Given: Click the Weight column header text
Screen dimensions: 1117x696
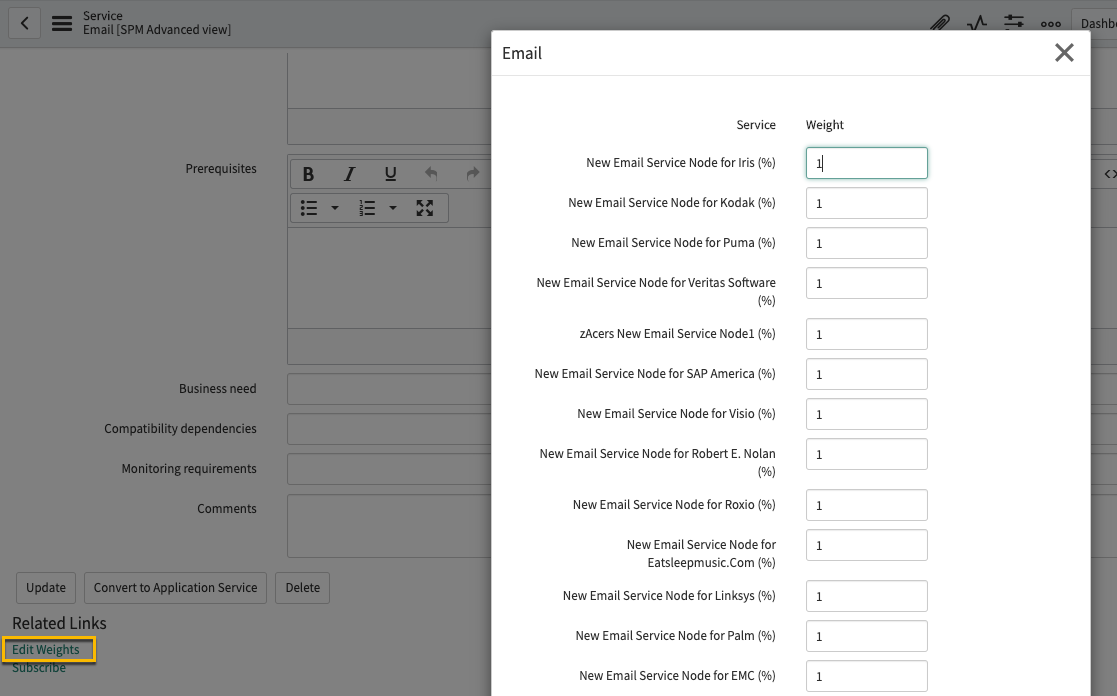Looking at the screenshot, I should click(824, 125).
